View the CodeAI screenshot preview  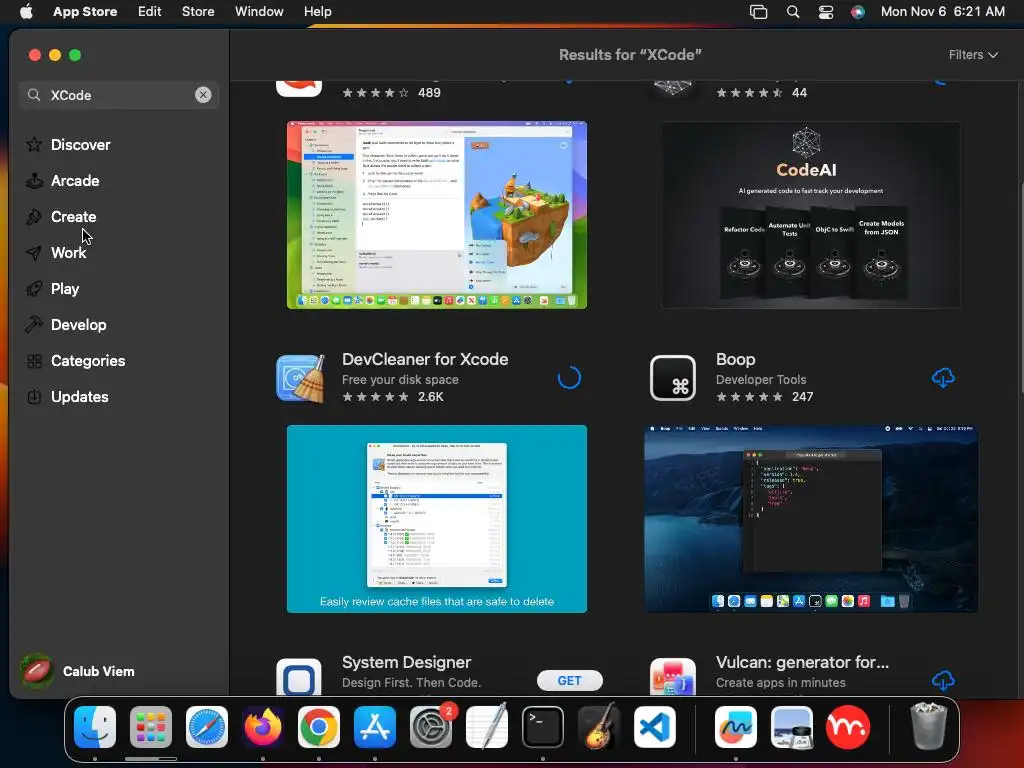[x=810, y=215]
